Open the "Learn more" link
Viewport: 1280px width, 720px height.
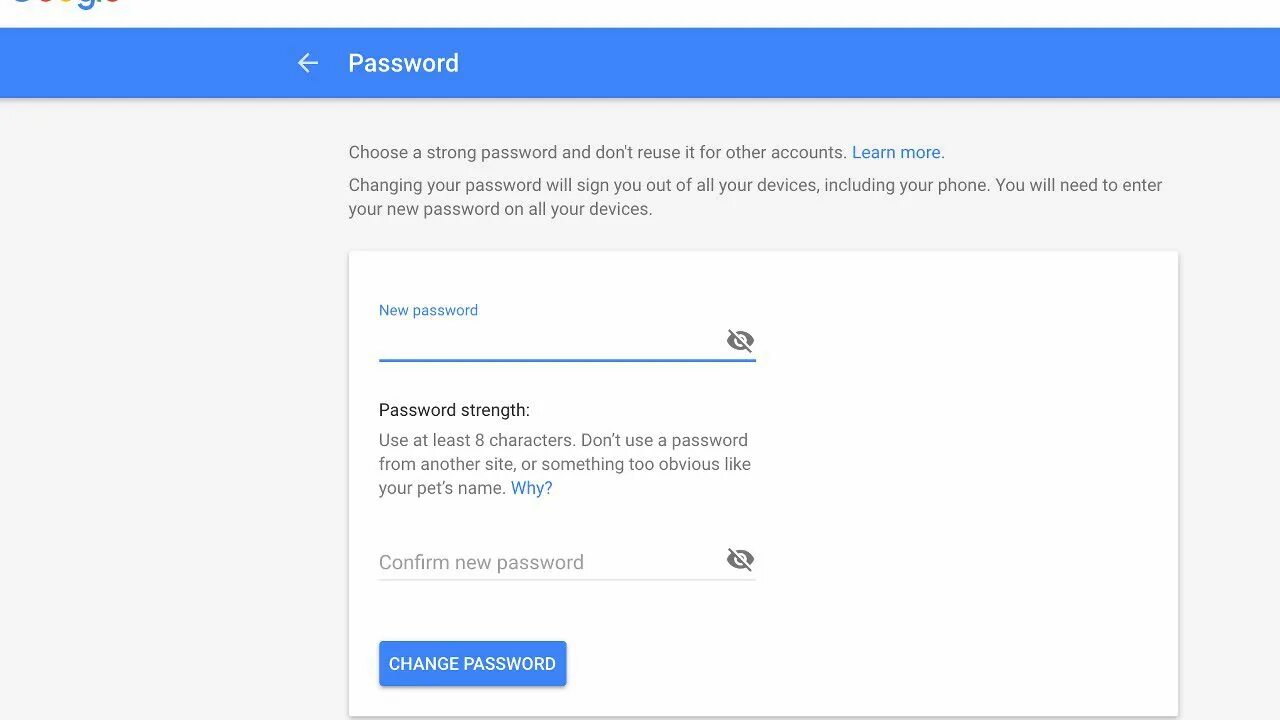click(x=896, y=152)
